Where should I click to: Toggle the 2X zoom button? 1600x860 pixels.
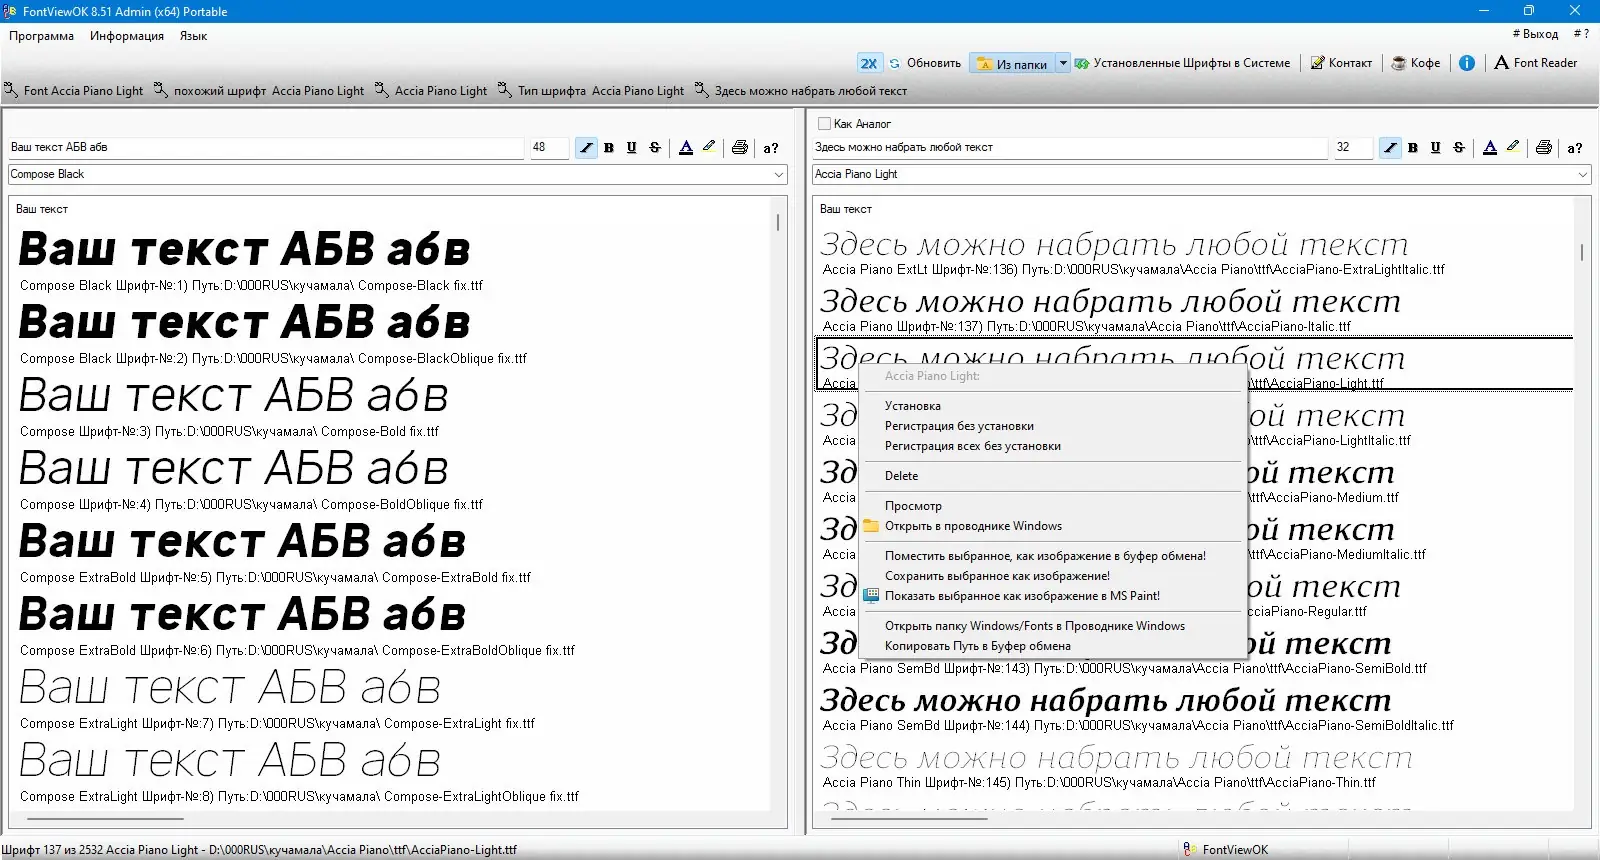coord(869,63)
